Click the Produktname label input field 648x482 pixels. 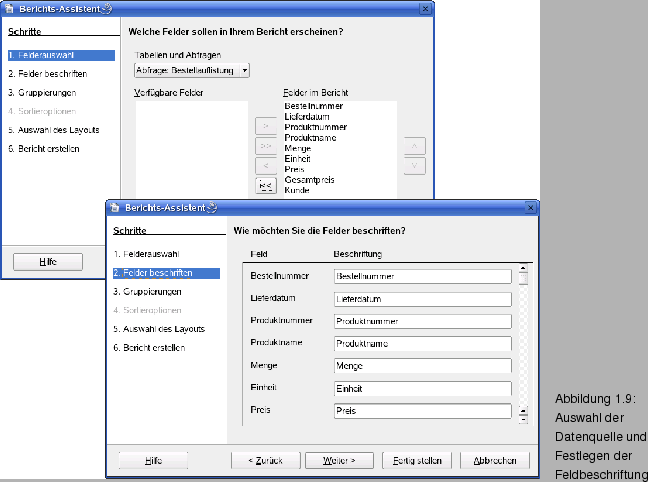click(423, 344)
